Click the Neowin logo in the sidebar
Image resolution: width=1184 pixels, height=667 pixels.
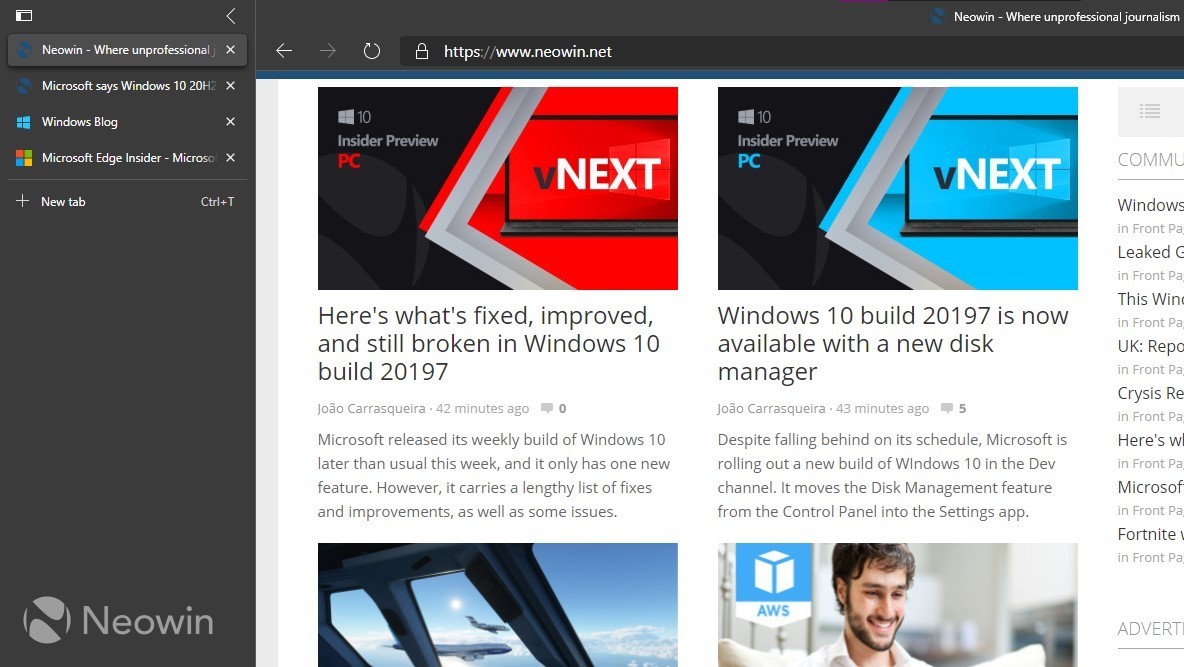tap(117, 620)
